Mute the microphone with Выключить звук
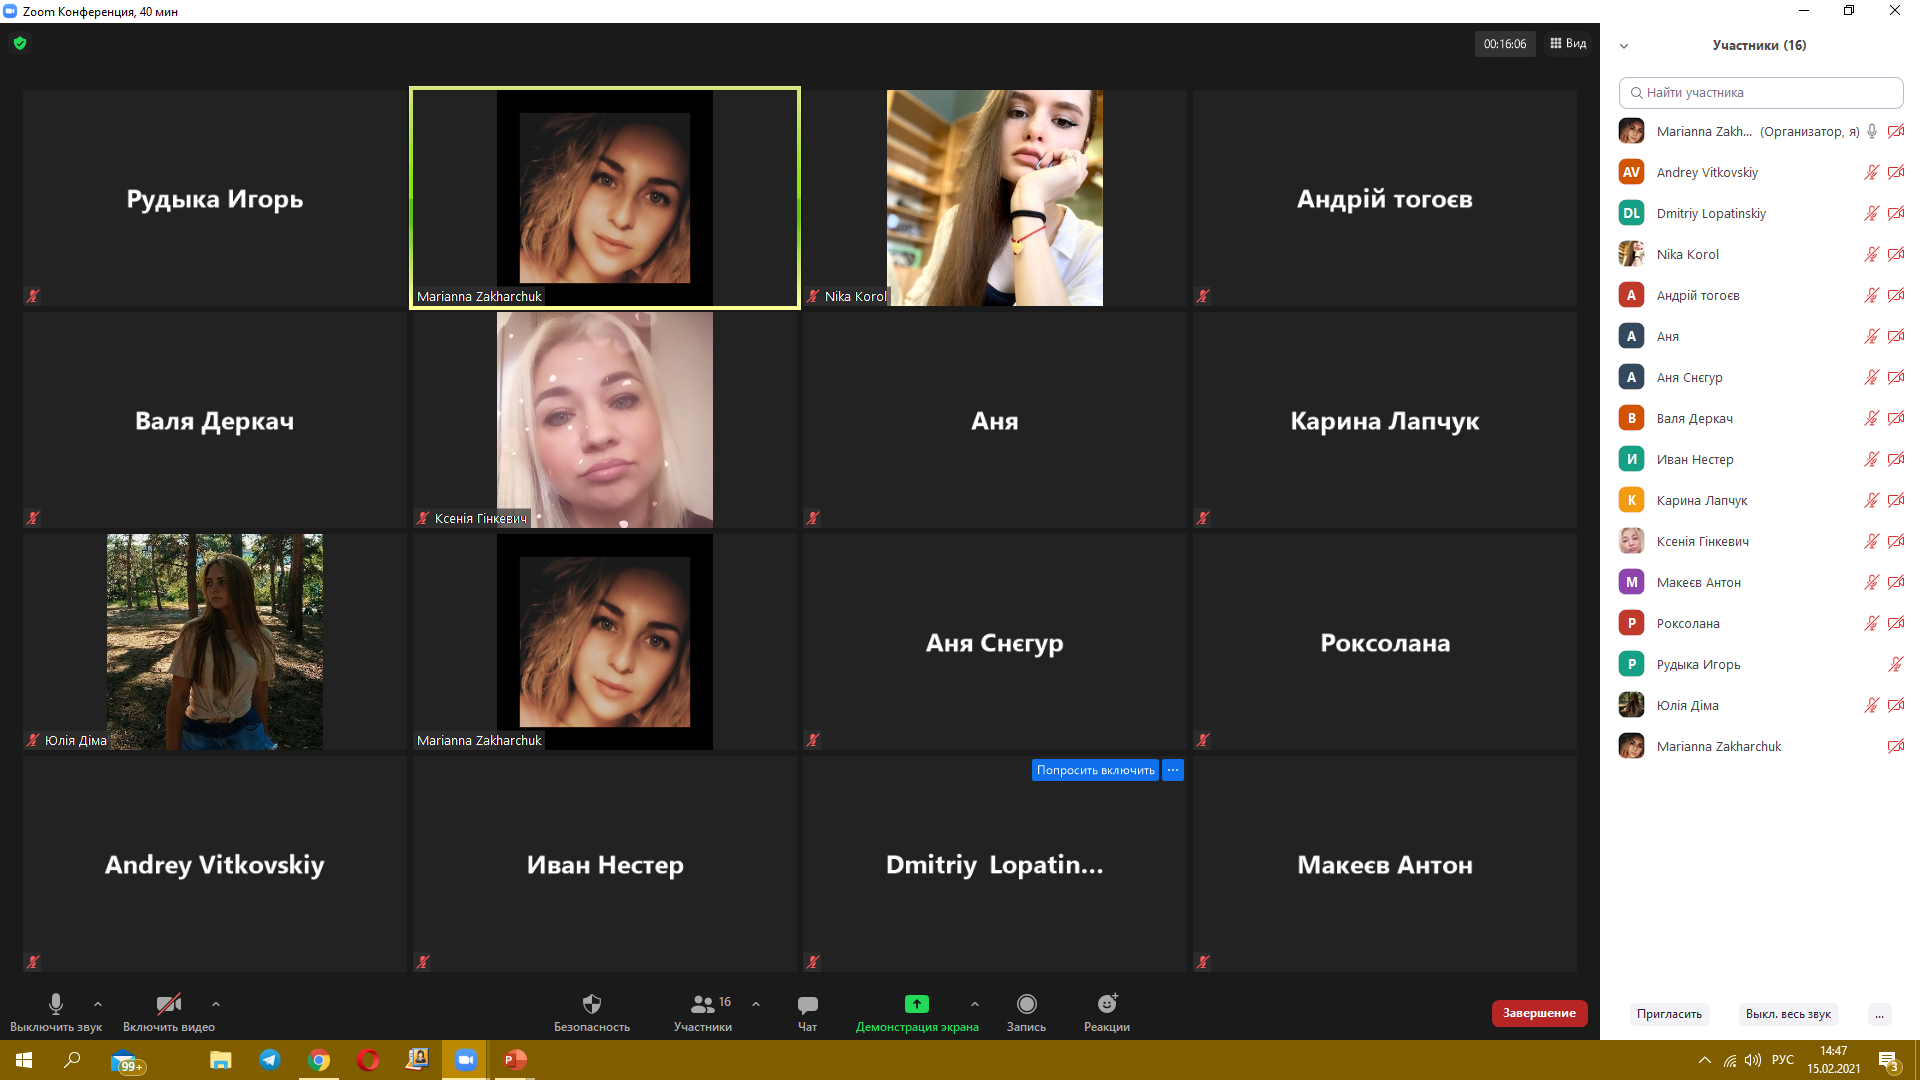Screen dimensions: 1920x1080 click(x=56, y=1004)
